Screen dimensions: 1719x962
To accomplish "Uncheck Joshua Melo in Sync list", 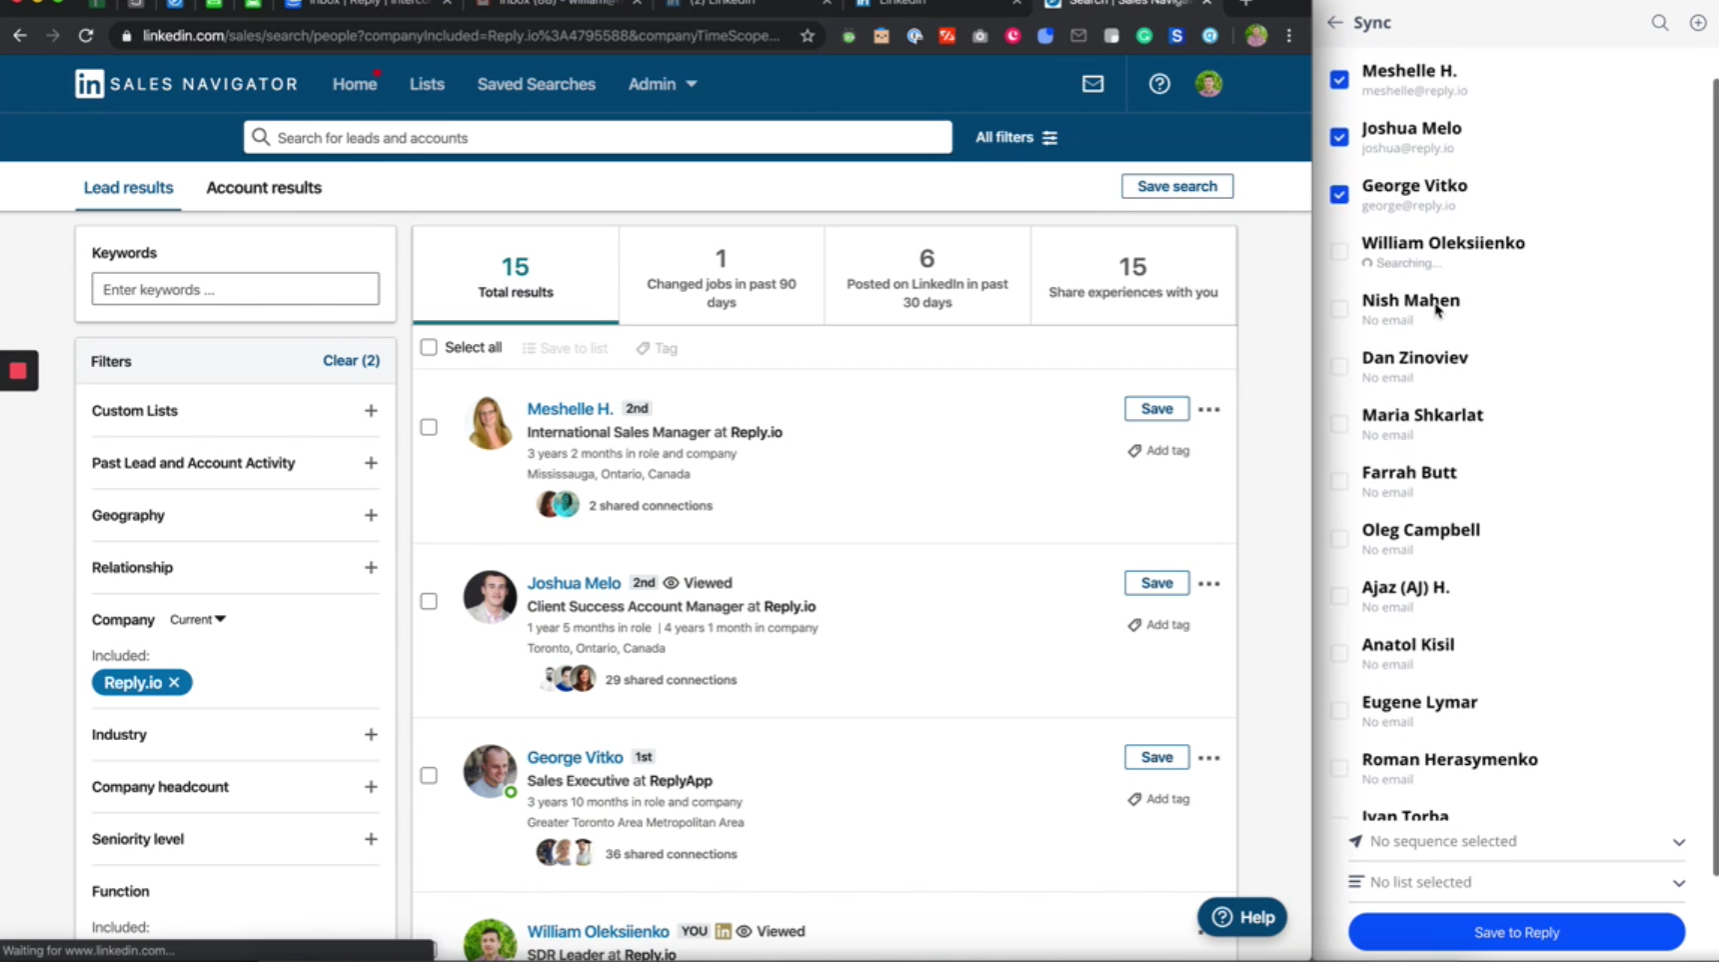I will 1339,137.
